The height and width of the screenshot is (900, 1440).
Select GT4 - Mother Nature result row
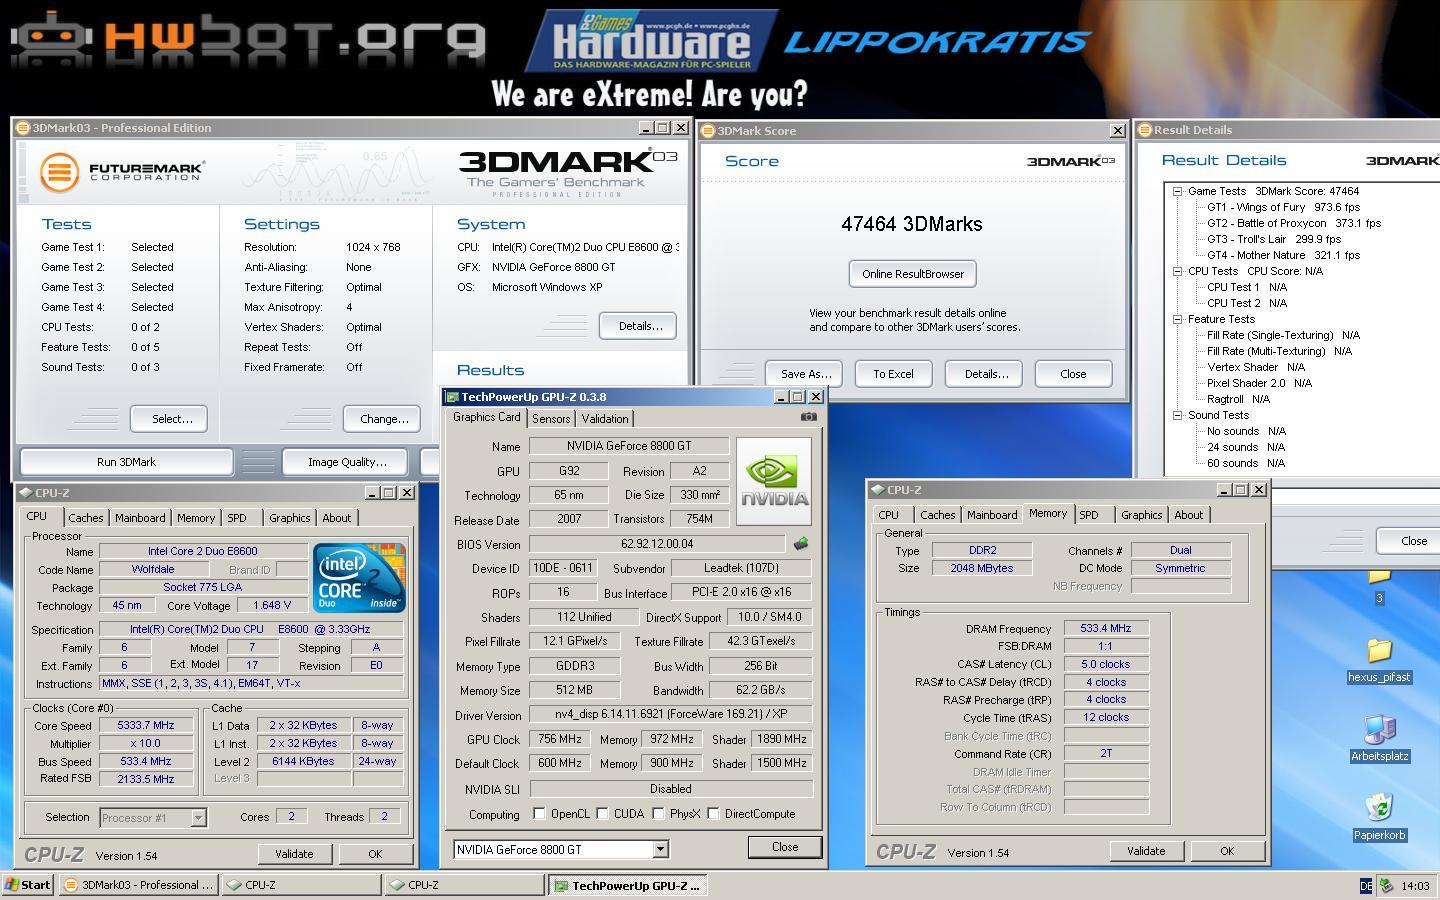coord(1283,255)
